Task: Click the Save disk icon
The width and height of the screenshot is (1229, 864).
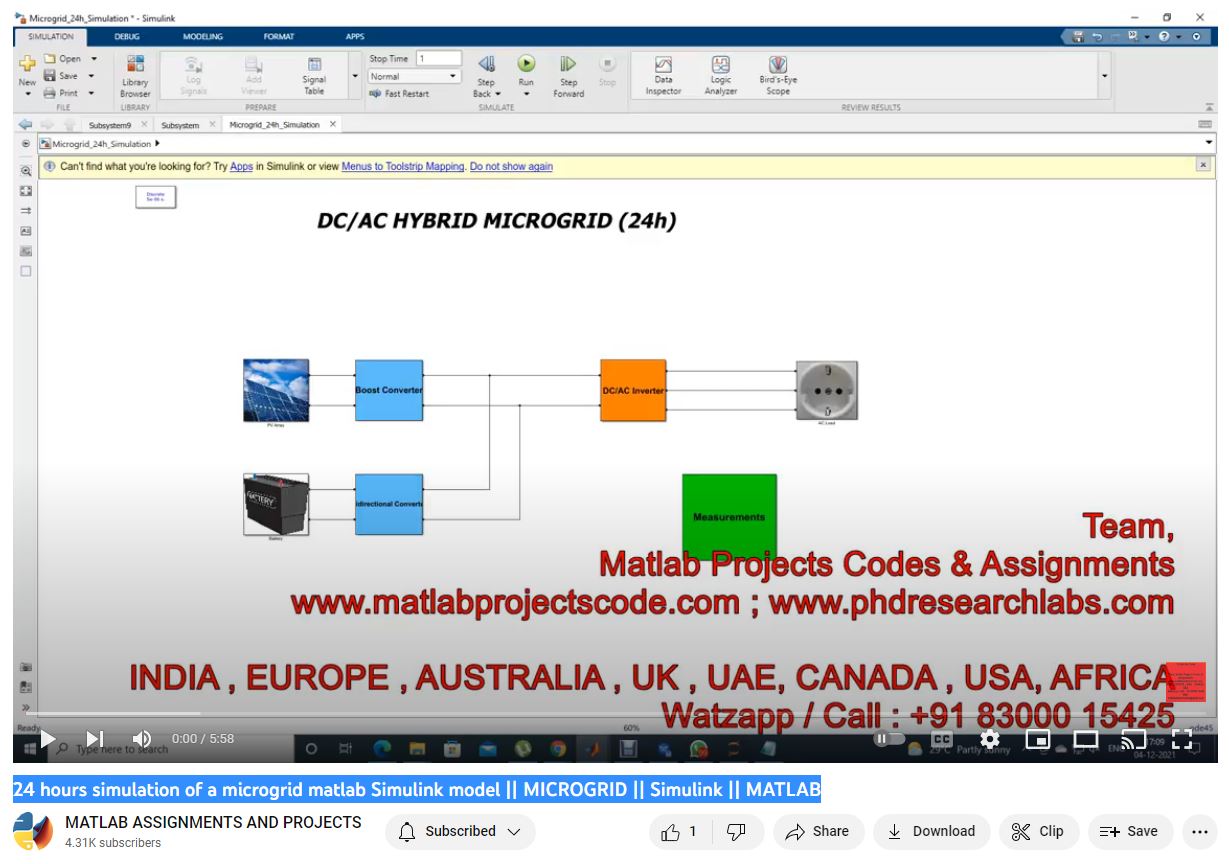Action: tap(49, 76)
